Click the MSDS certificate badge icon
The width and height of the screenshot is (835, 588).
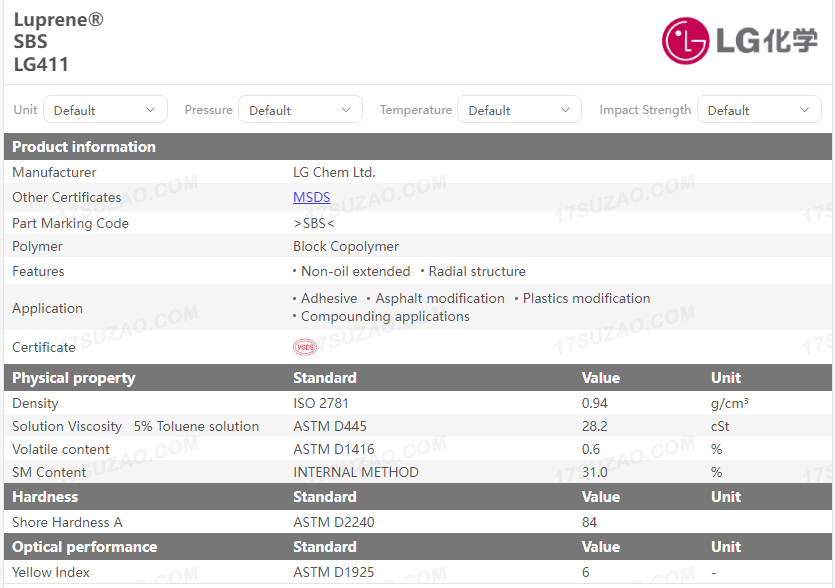305,347
